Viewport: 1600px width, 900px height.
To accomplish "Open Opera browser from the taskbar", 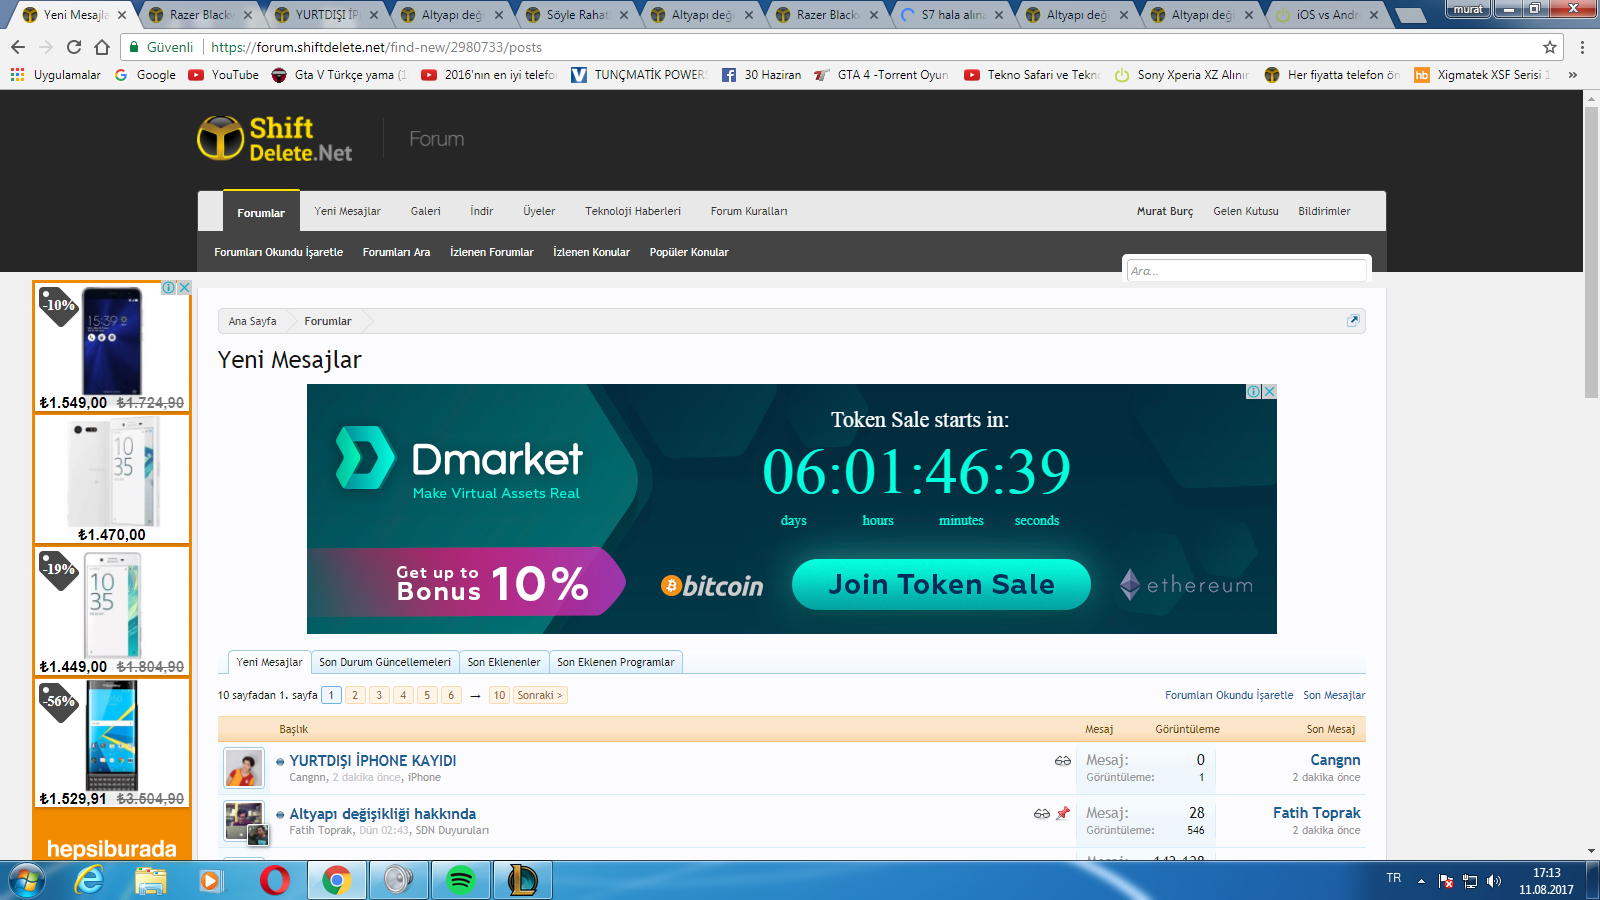I will (274, 880).
